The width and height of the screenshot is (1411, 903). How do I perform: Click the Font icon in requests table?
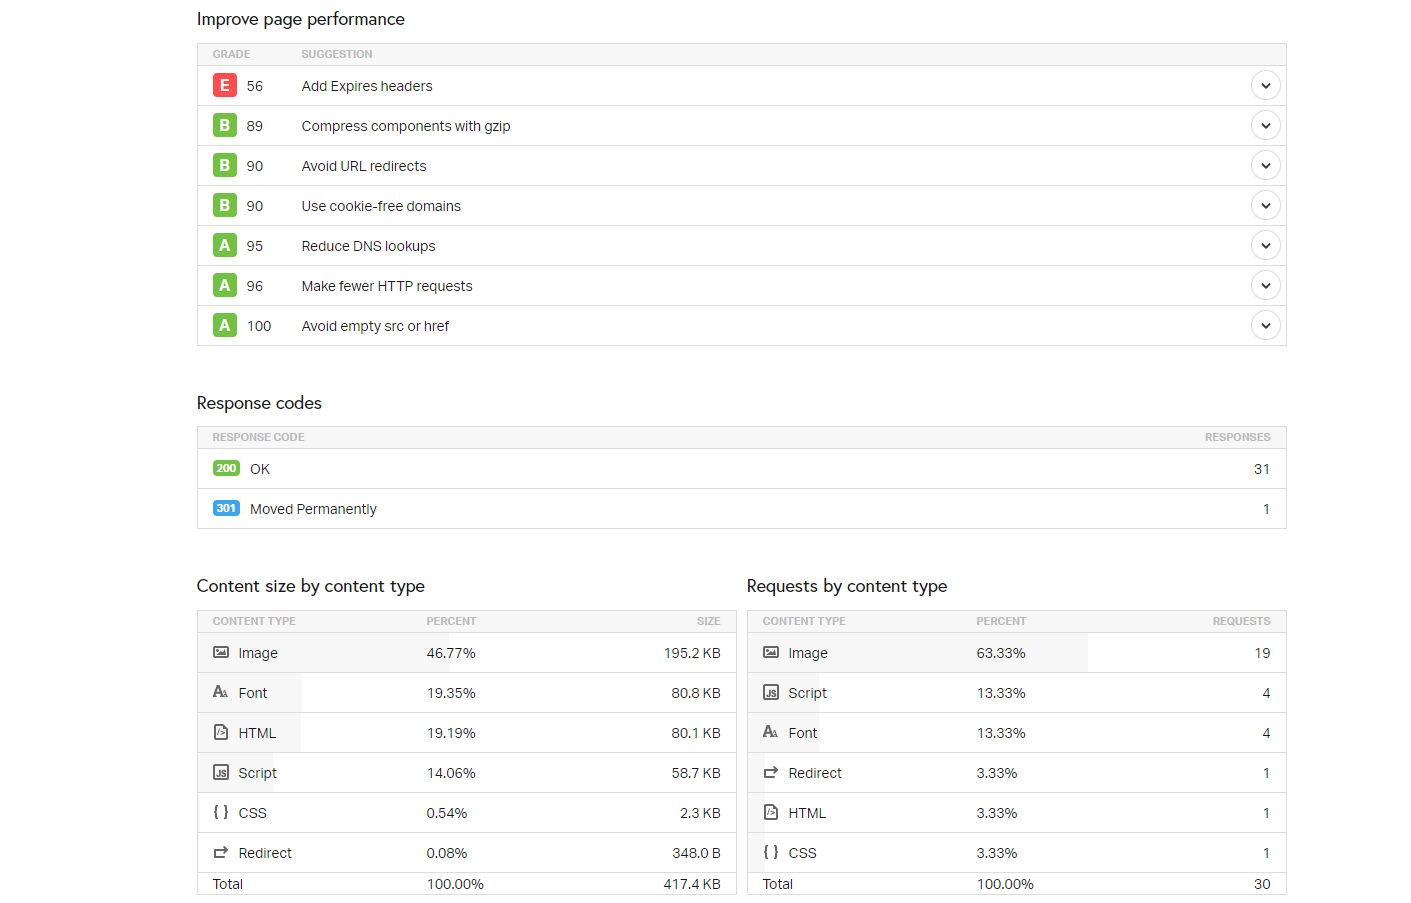[x=770, y=732]
